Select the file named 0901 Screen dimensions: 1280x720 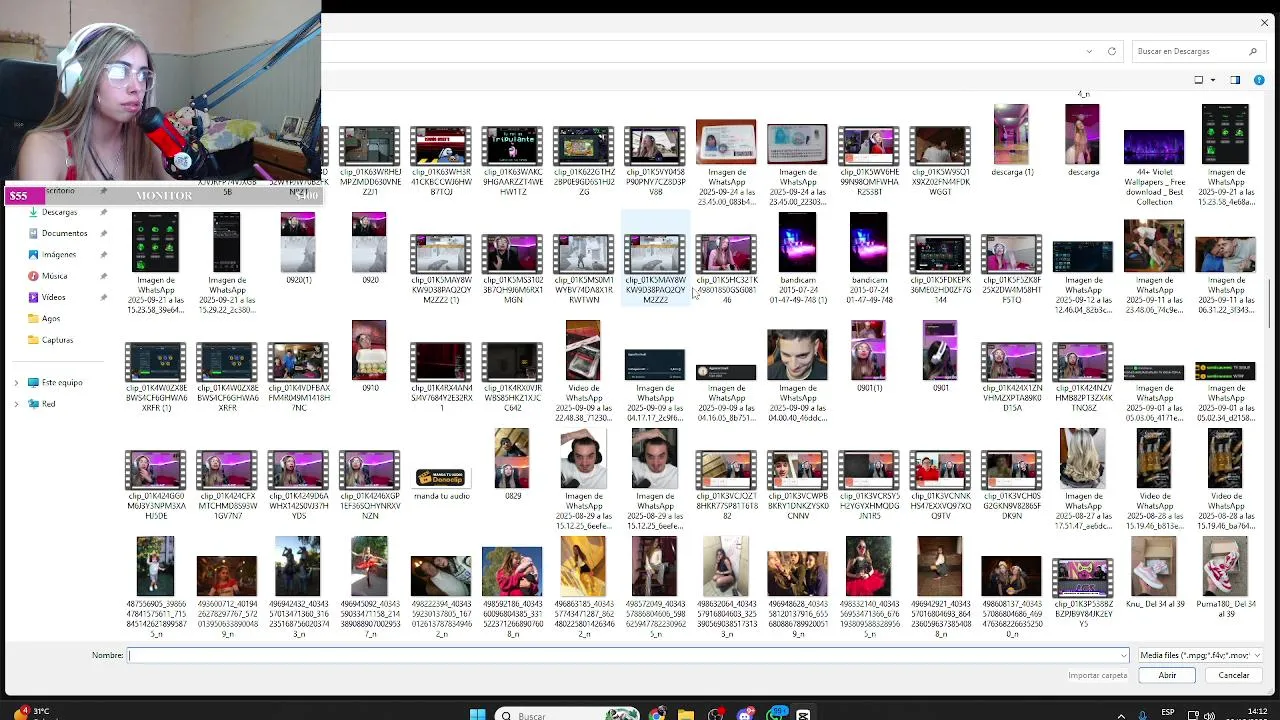click(x=940, y=356)
